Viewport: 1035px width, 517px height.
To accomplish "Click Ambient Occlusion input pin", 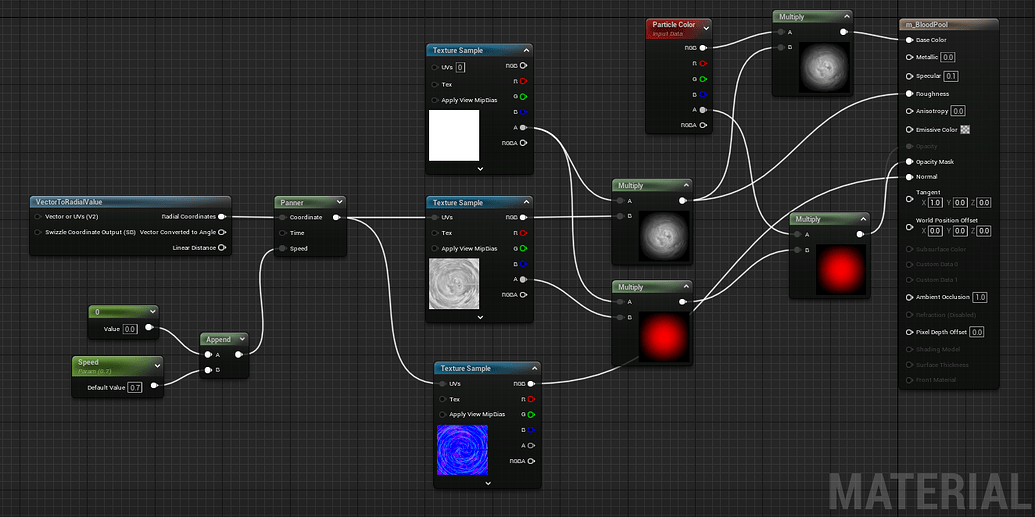I will (910, 297).
